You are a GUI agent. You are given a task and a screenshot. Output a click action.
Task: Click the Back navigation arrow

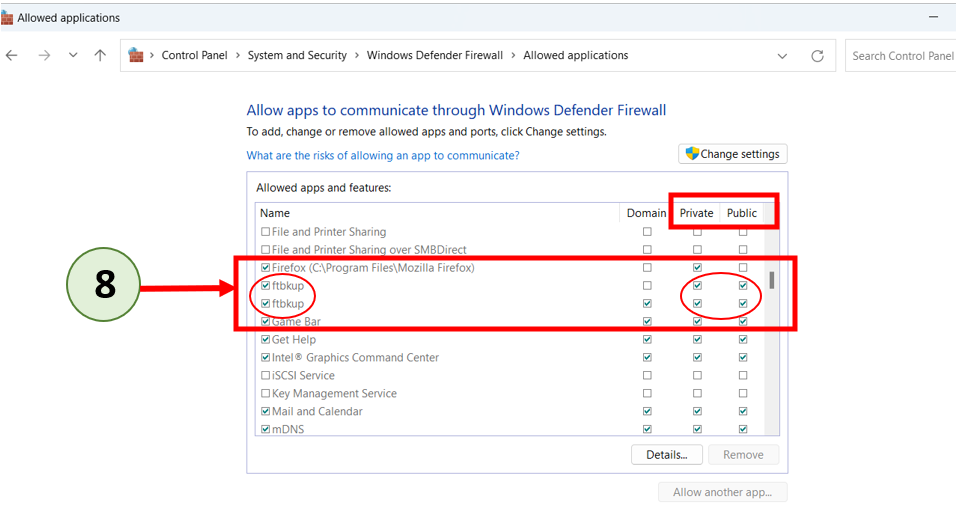(12, 56)
